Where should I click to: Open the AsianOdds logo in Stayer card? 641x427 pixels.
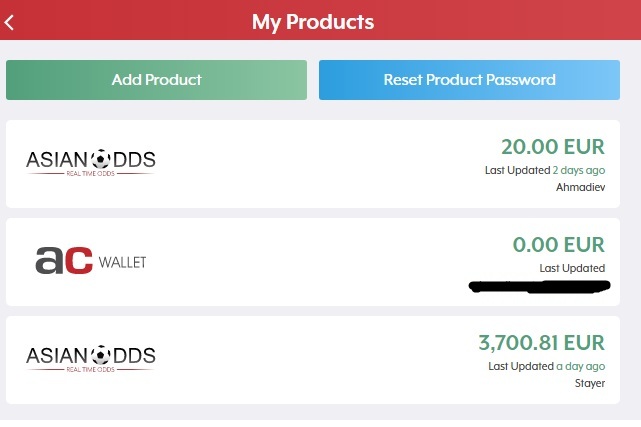coord(91,359)
